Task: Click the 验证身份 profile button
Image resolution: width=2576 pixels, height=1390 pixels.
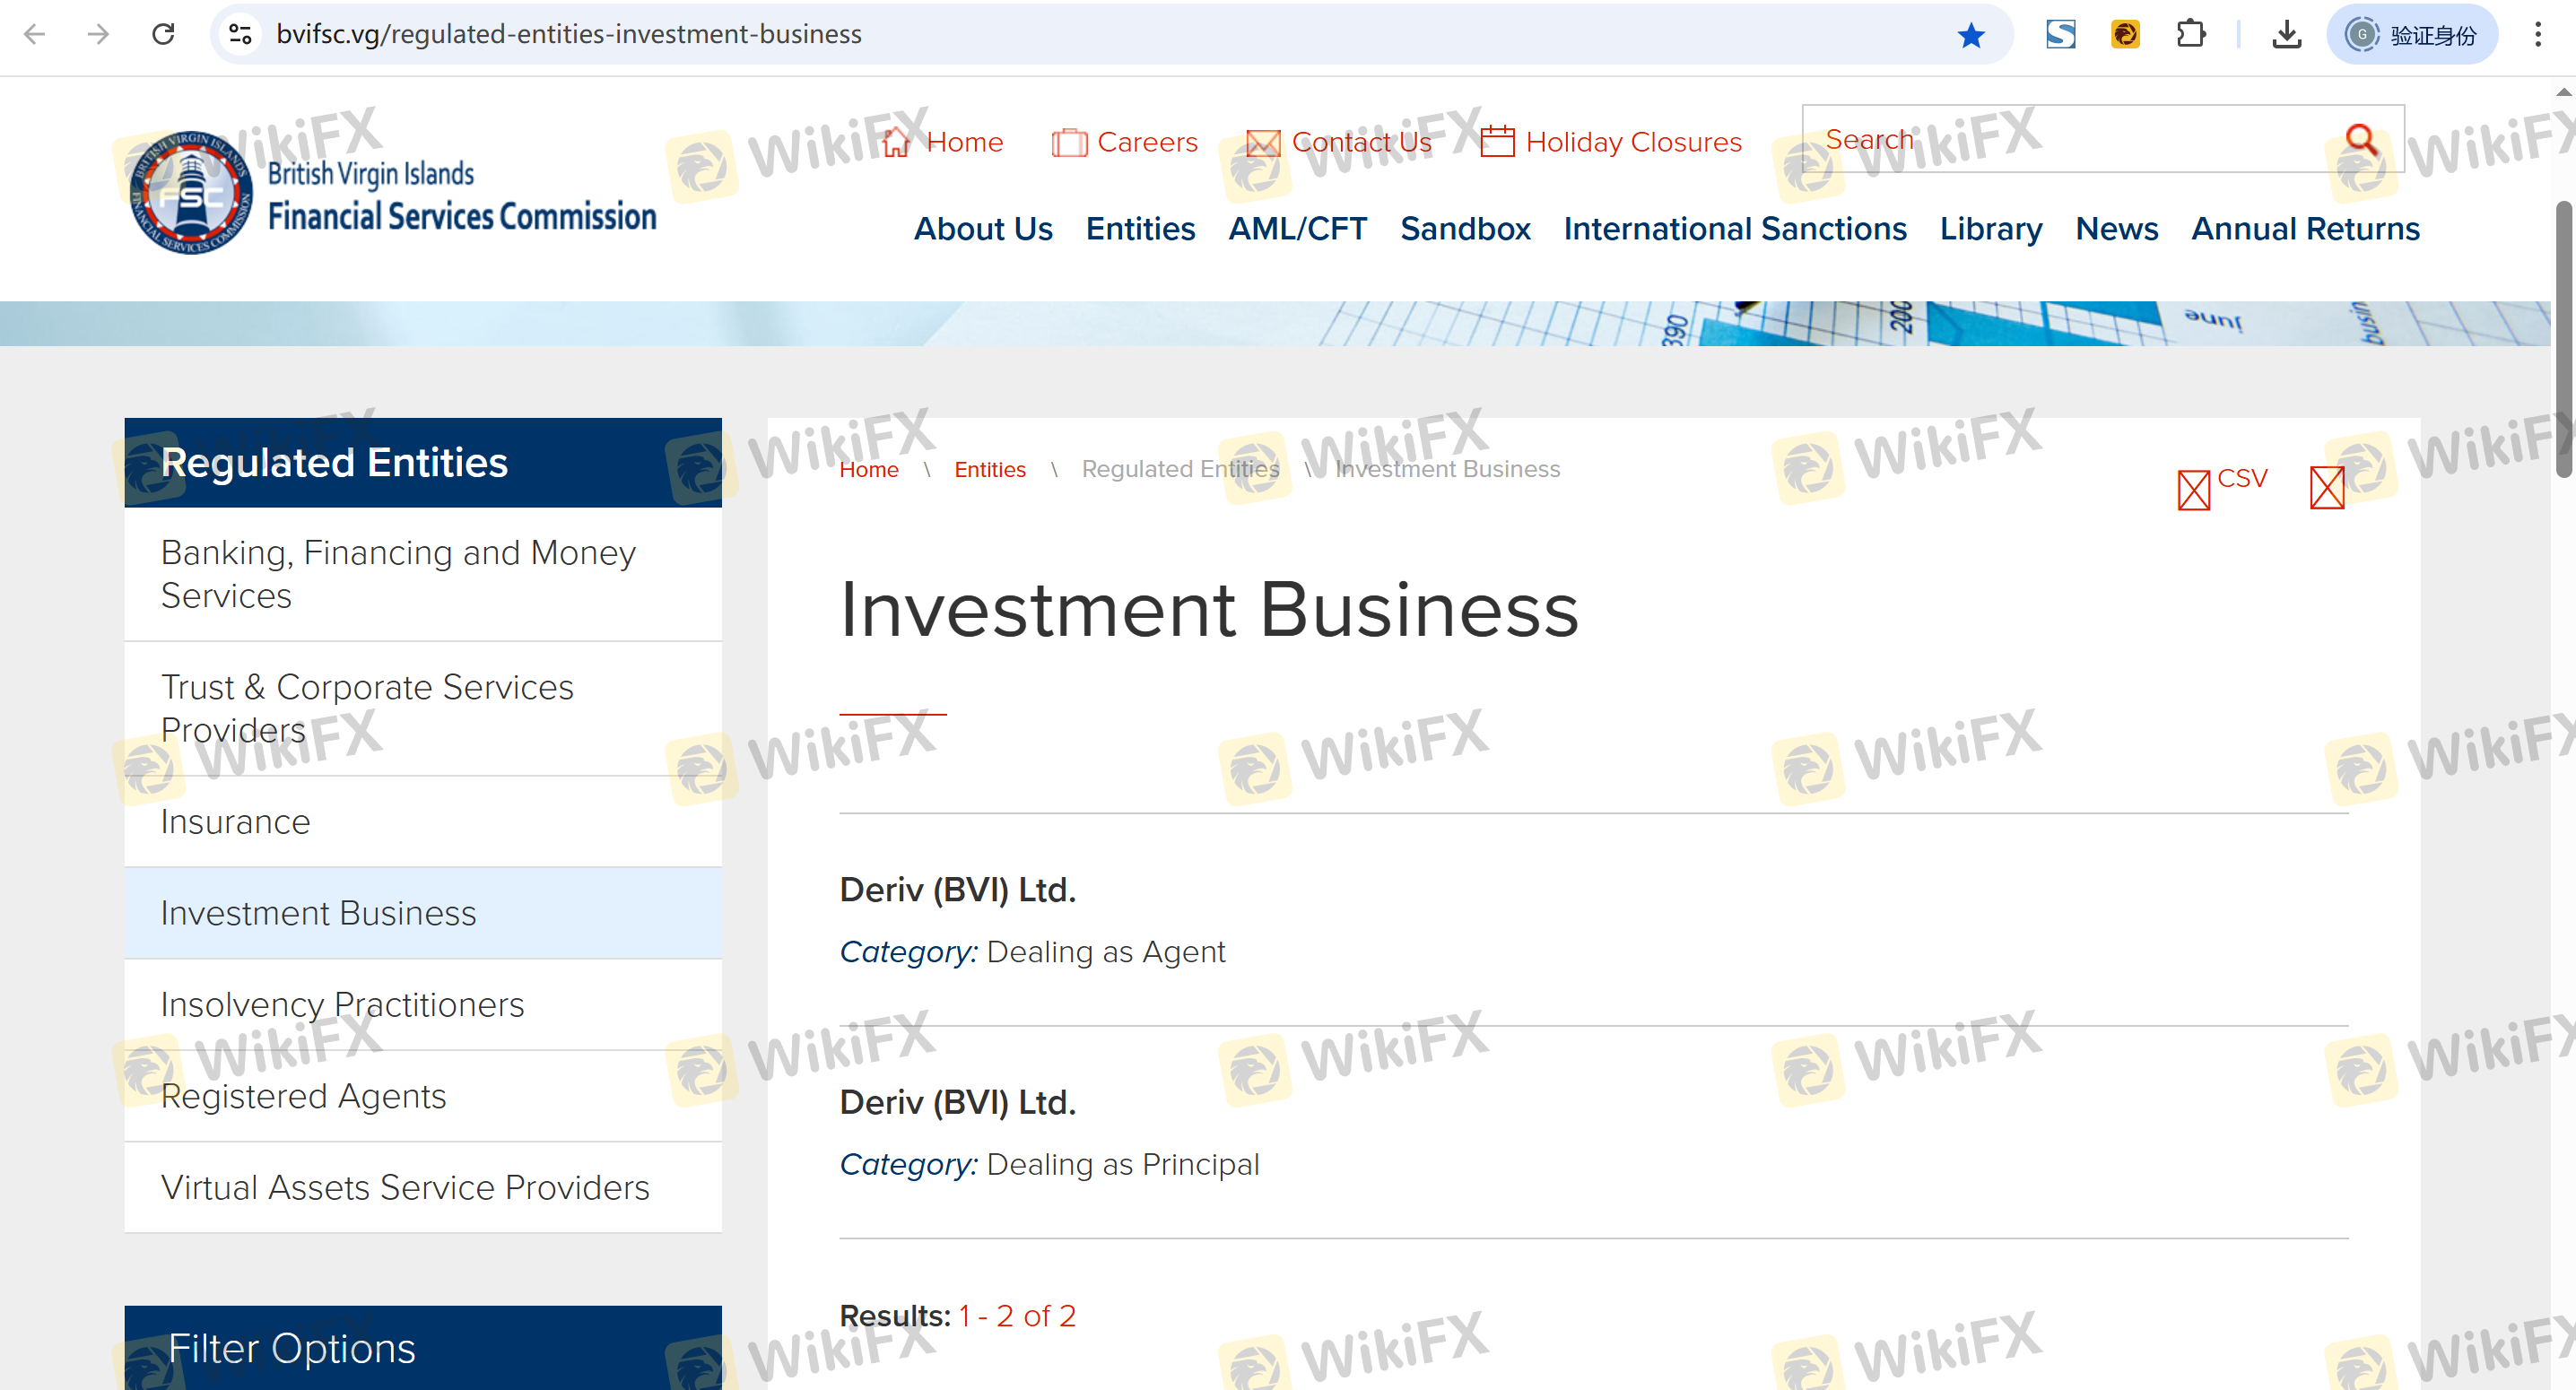Action: pos(2411,35)
